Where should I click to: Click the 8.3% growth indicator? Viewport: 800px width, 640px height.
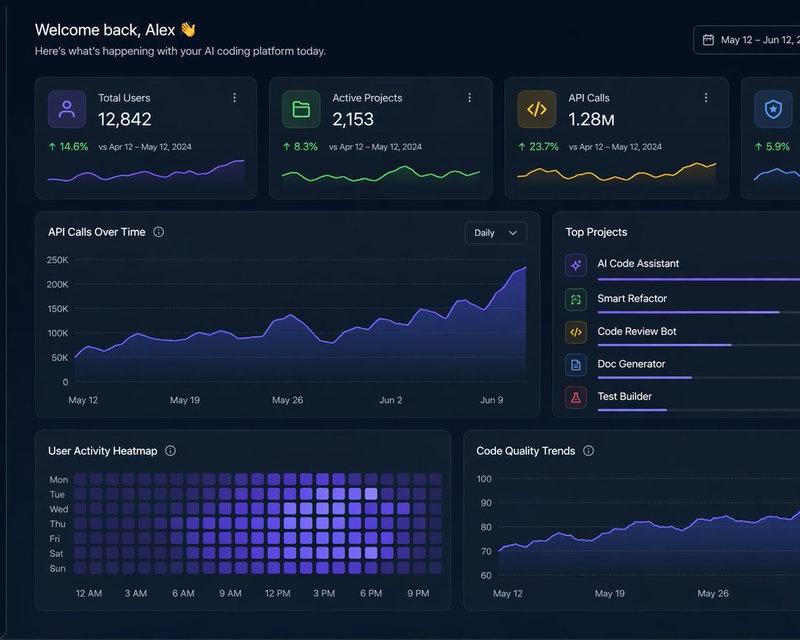(x=301, y=146)
